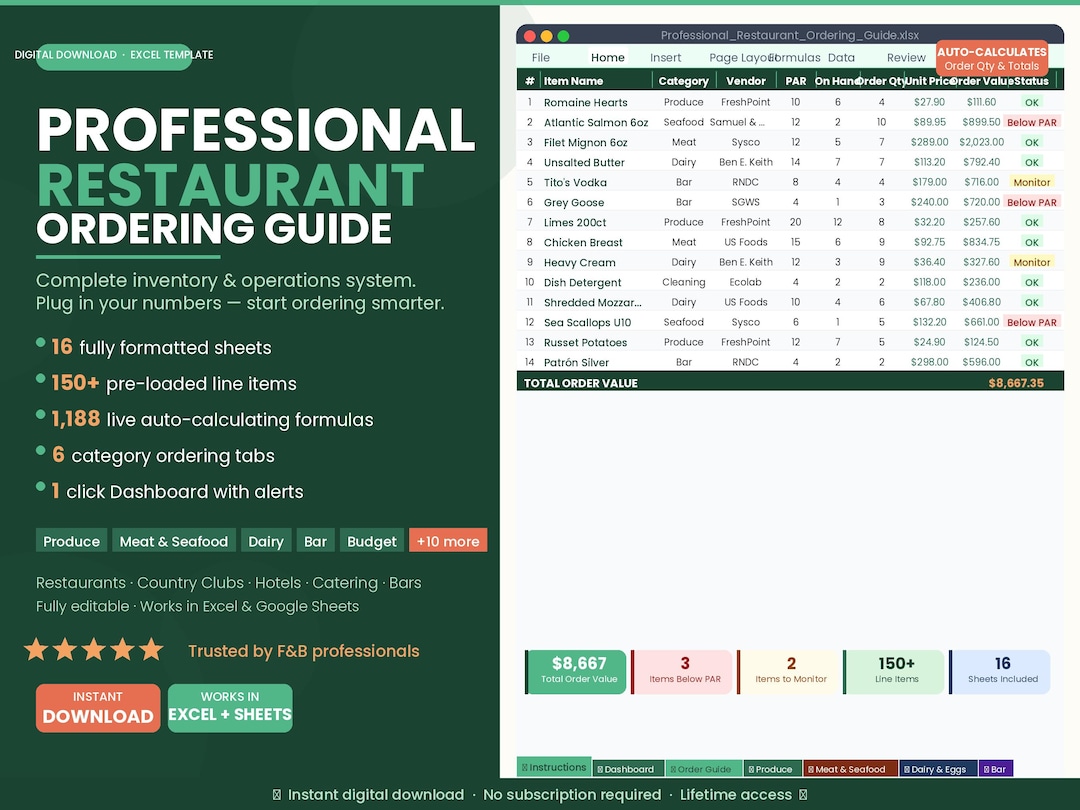Select the Ecolab vendor cell
The width and height of the screenshot is (1080, 810).
coord(745,282)
